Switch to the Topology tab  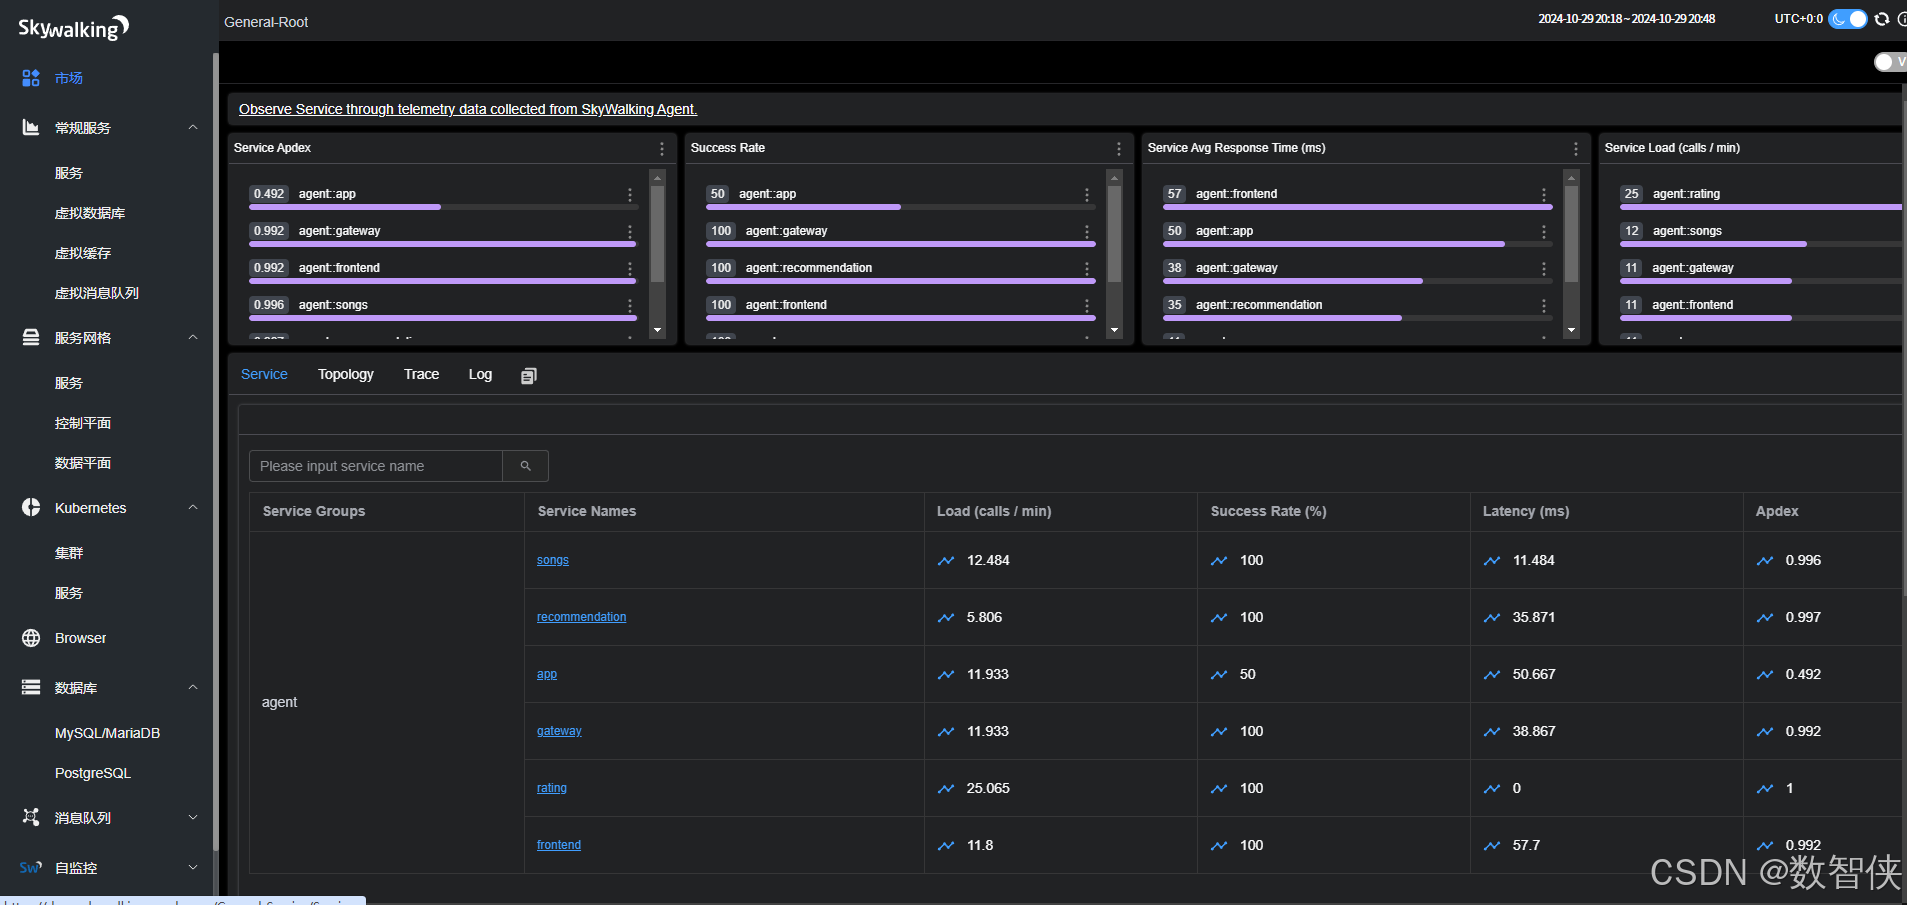pyautogui.click(x=346, y=374)
